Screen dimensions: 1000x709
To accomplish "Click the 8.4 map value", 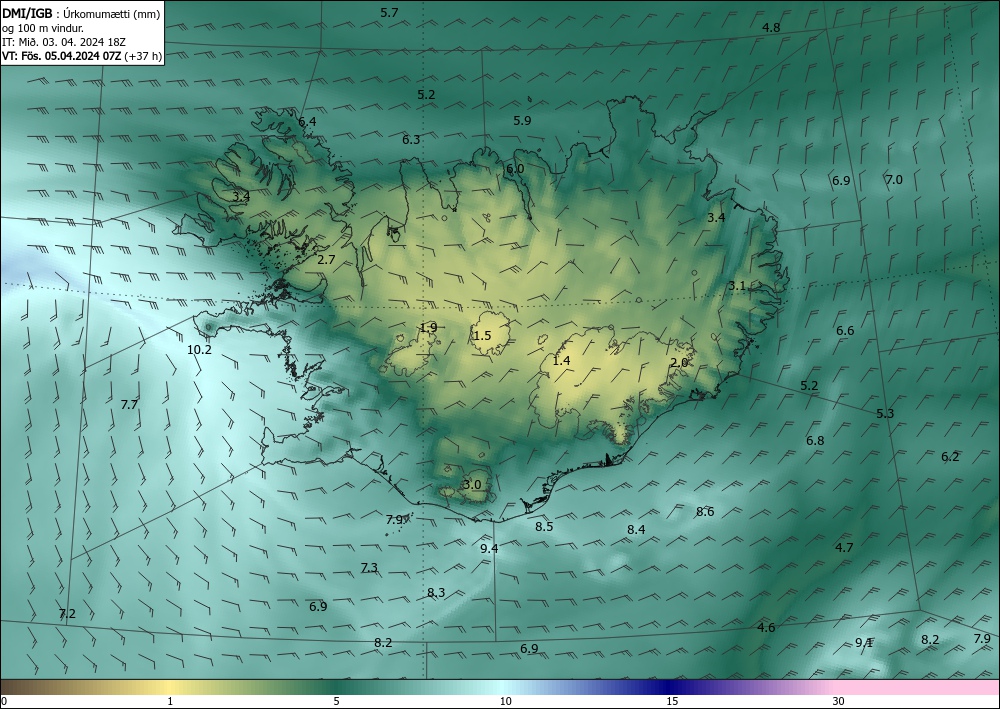I will click(x=636, y=529).
